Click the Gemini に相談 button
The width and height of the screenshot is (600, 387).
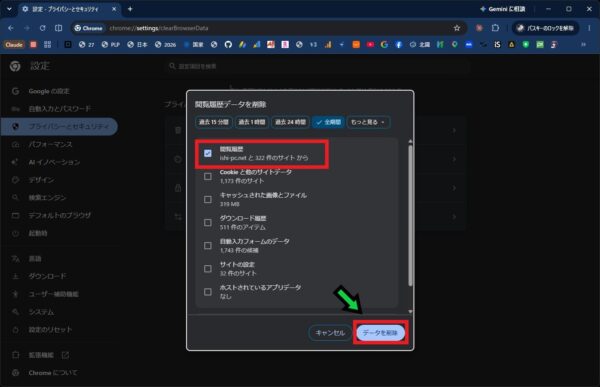(503, 9)
